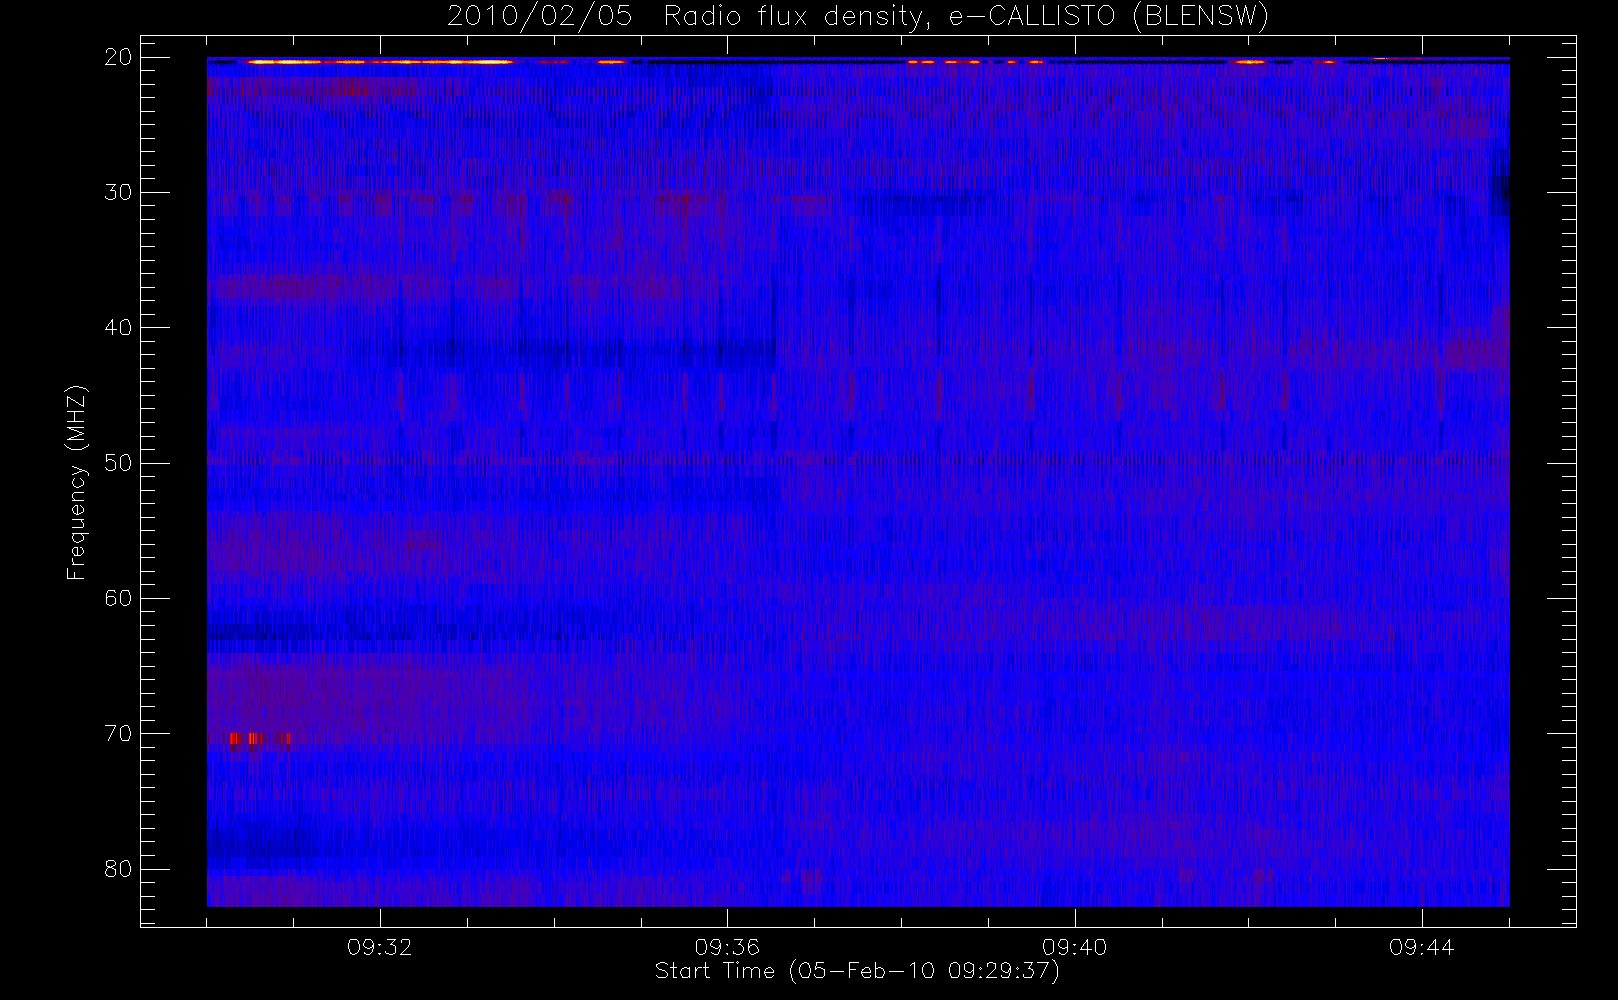Screen dimensions: 1618x1000
Task: Click the 09:44 time tick label
Action: tap(1421, 947)
